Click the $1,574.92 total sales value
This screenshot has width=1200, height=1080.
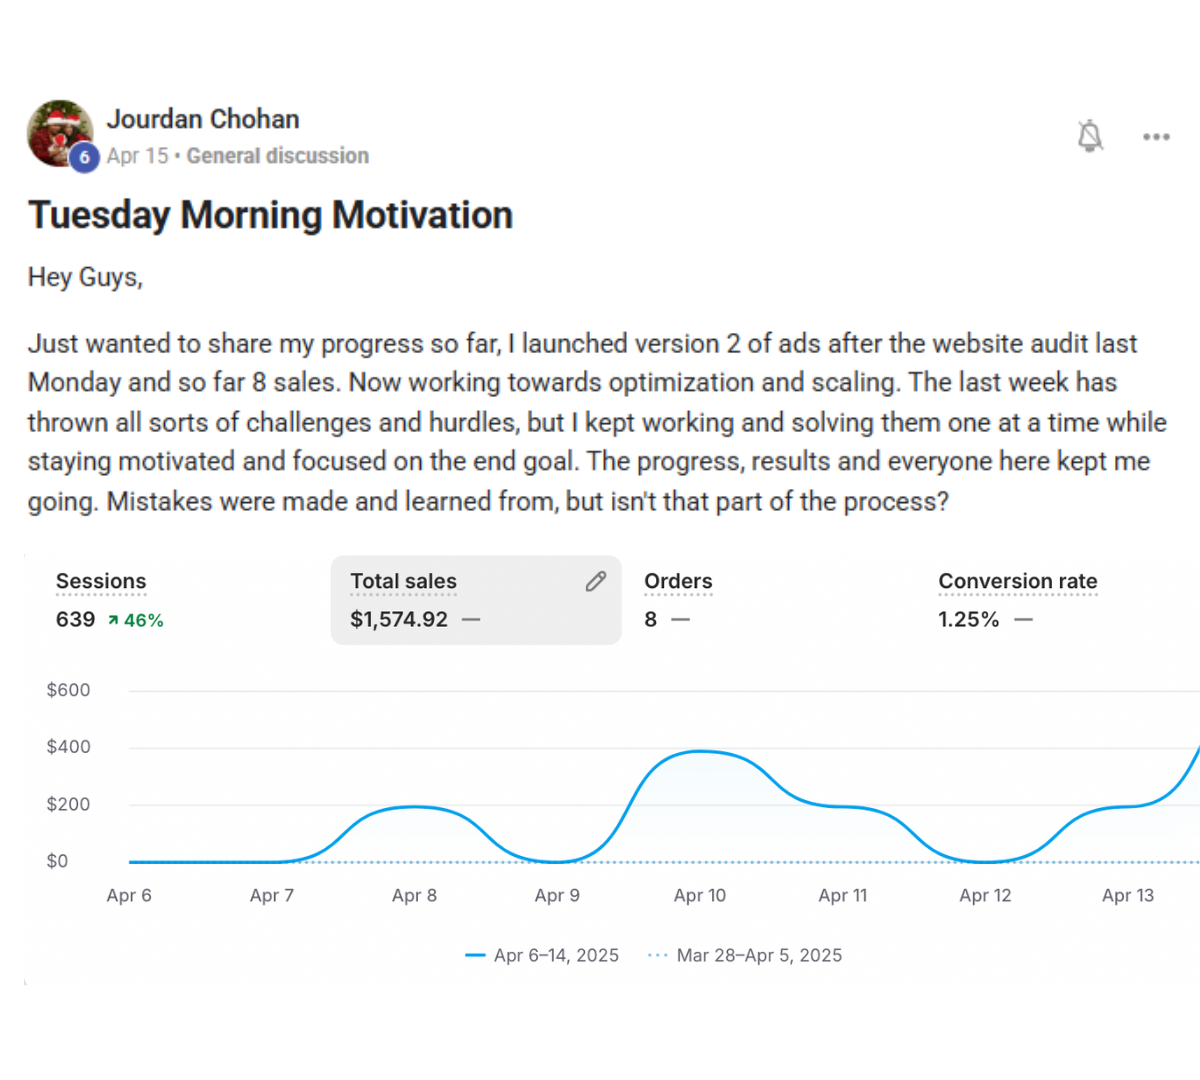coord(399,619)
